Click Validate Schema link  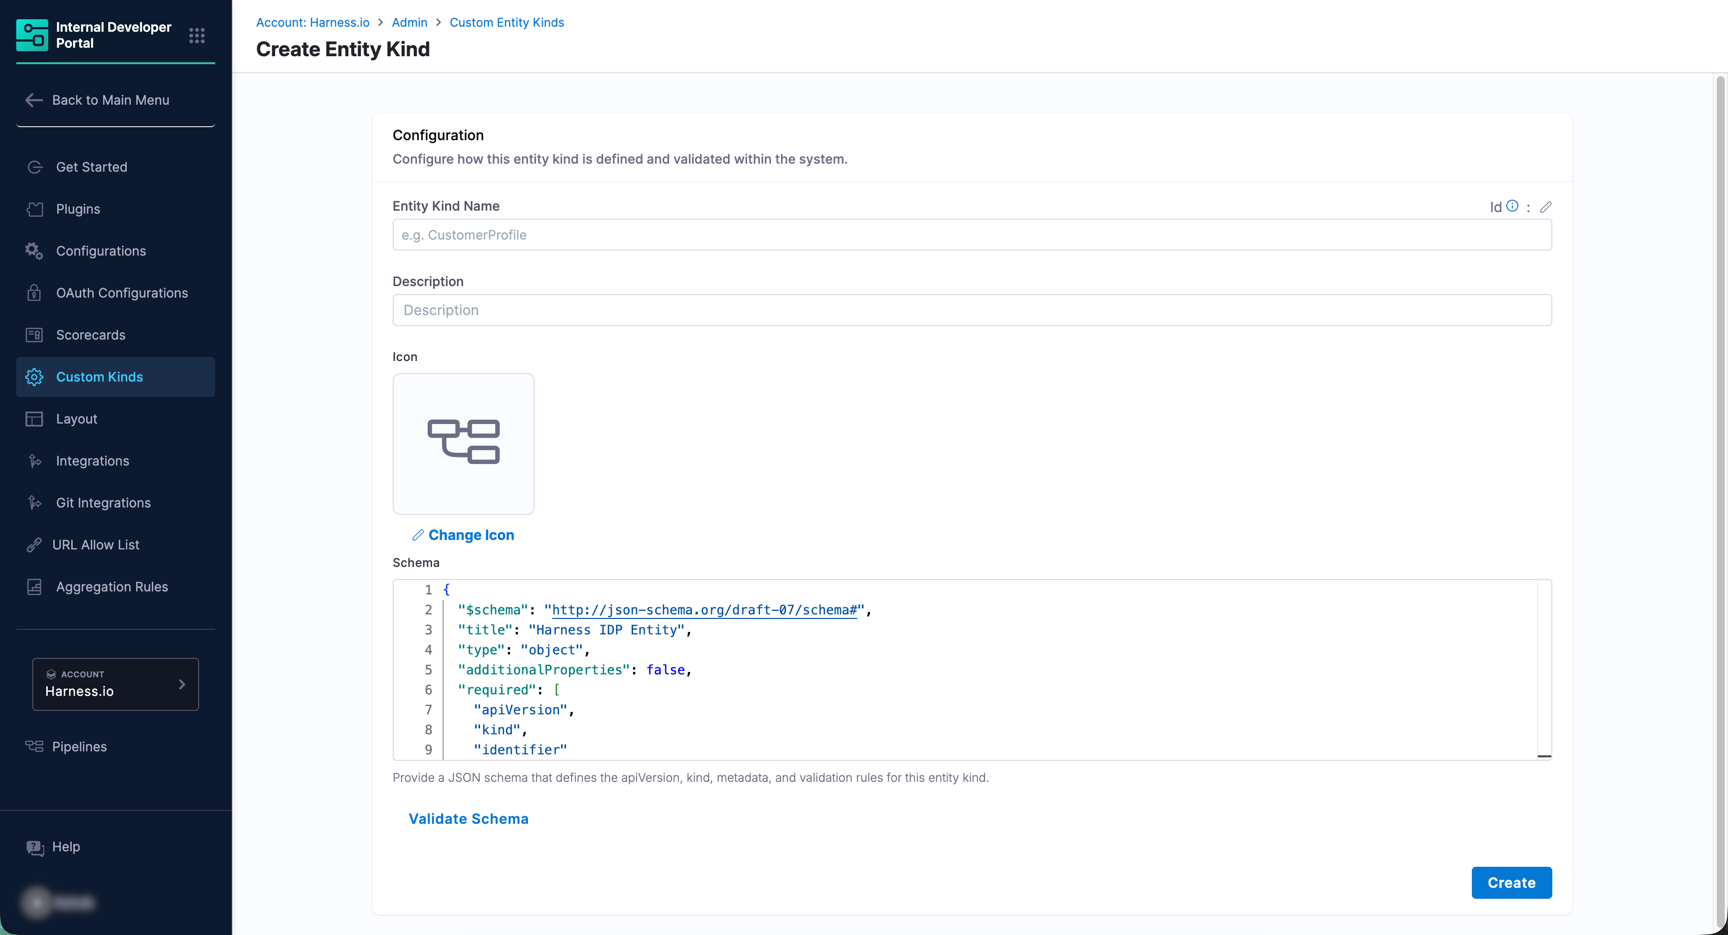pyautogui.click(x=468, y=819)
